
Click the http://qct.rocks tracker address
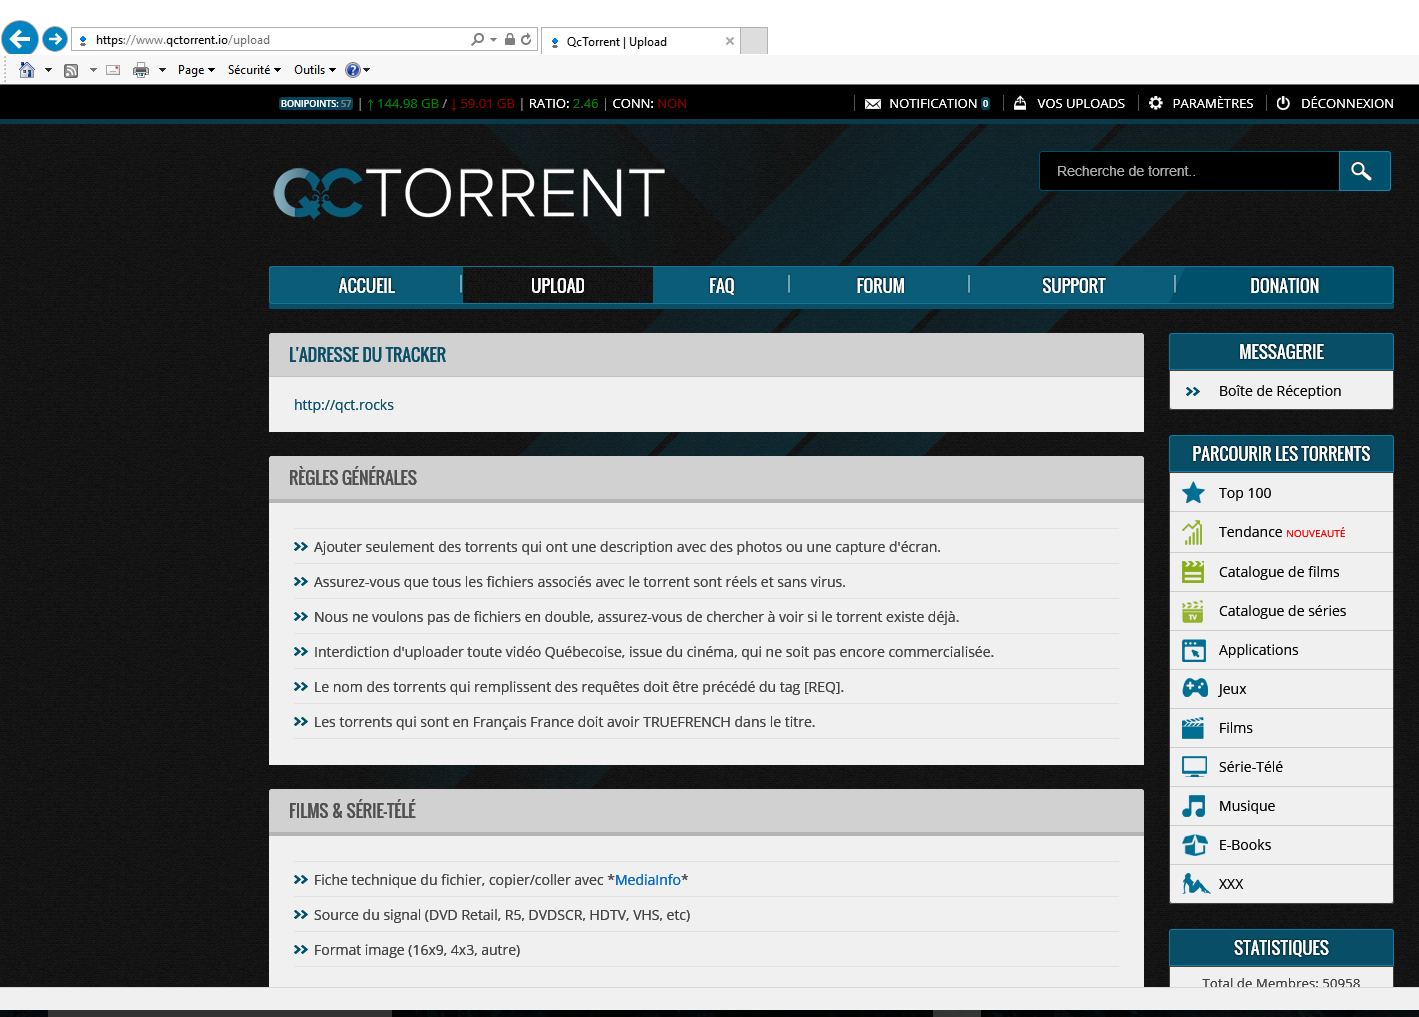click(x=344, y=405)
